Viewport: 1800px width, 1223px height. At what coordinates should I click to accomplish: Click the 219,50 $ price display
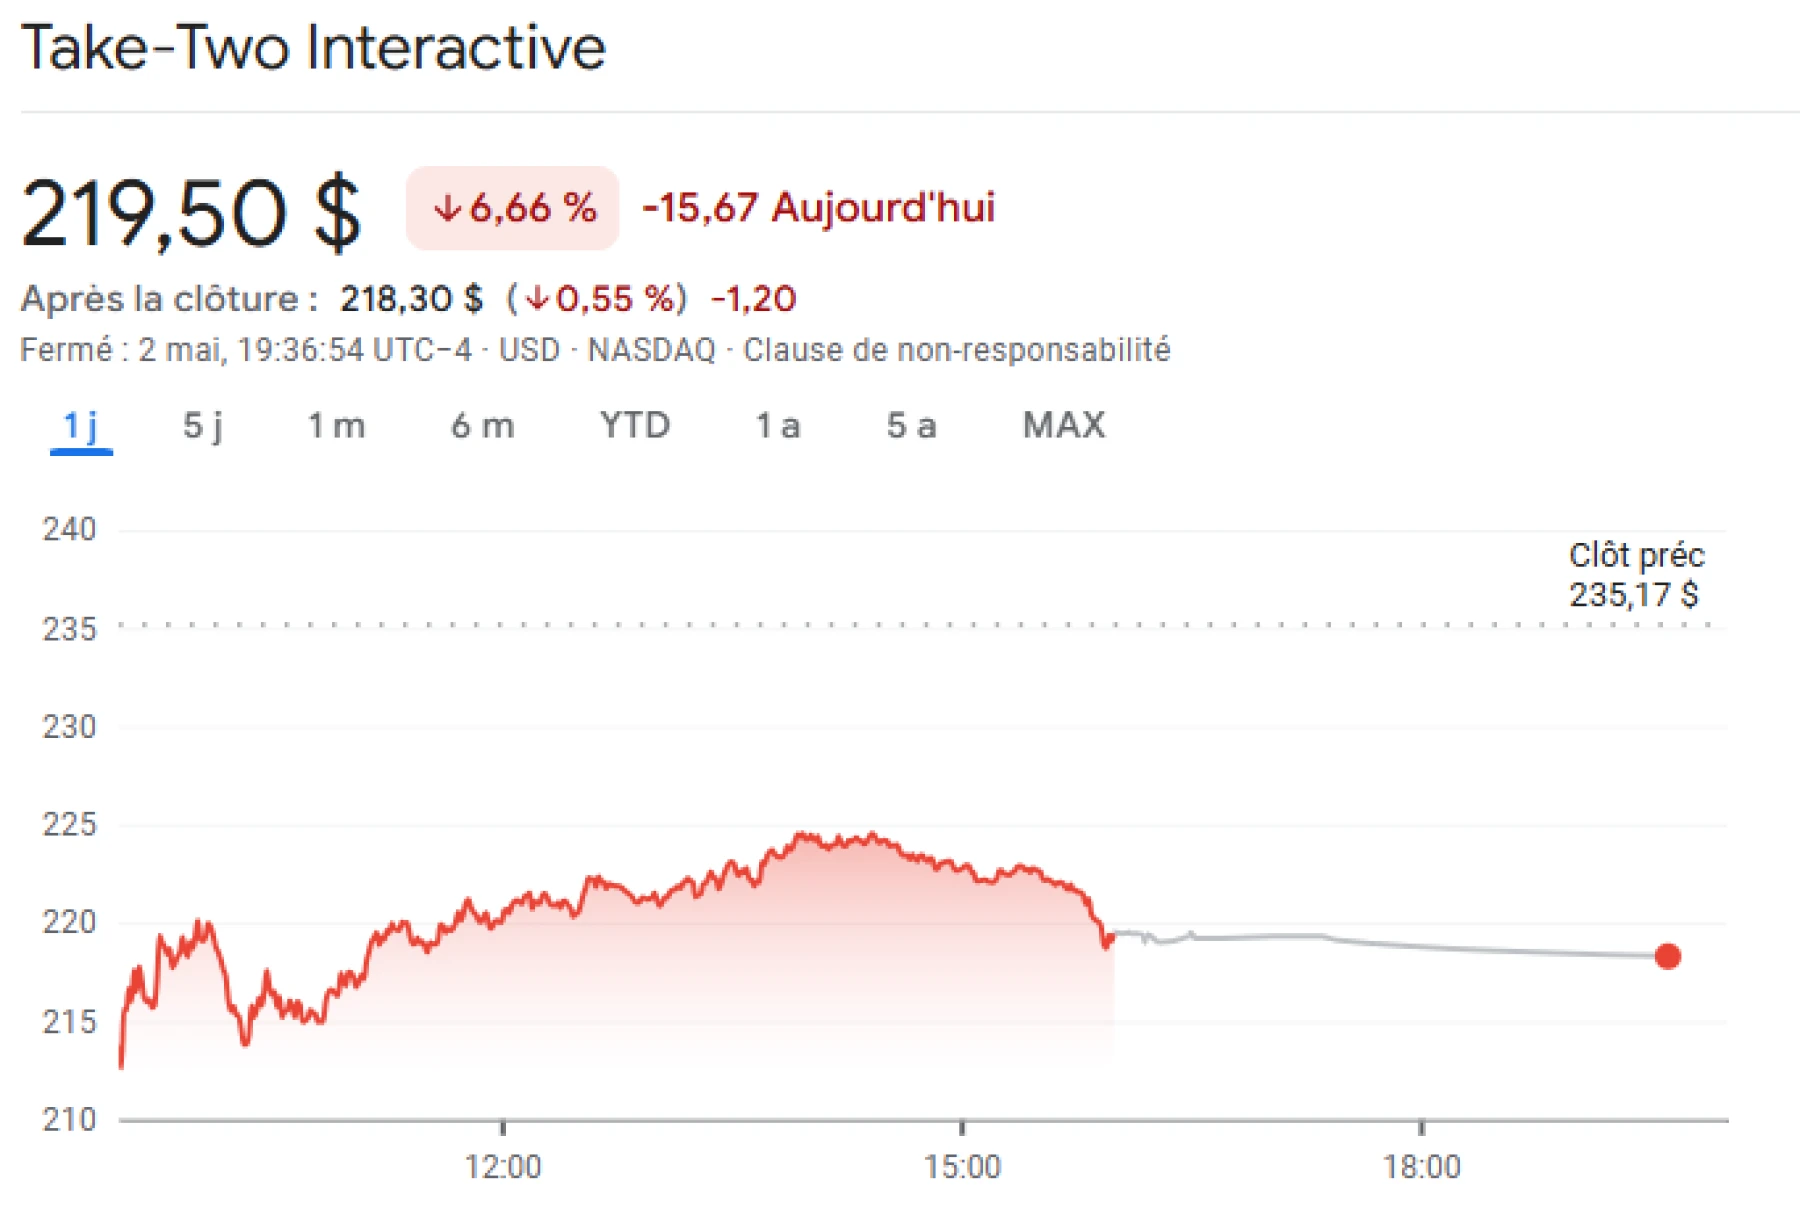[193, 210]
